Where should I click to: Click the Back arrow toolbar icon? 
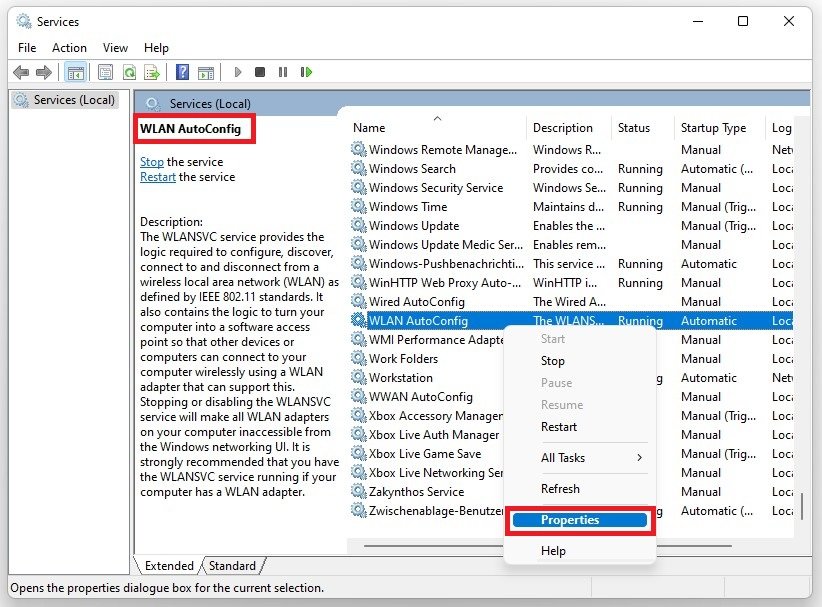click(x=20, y=72)
